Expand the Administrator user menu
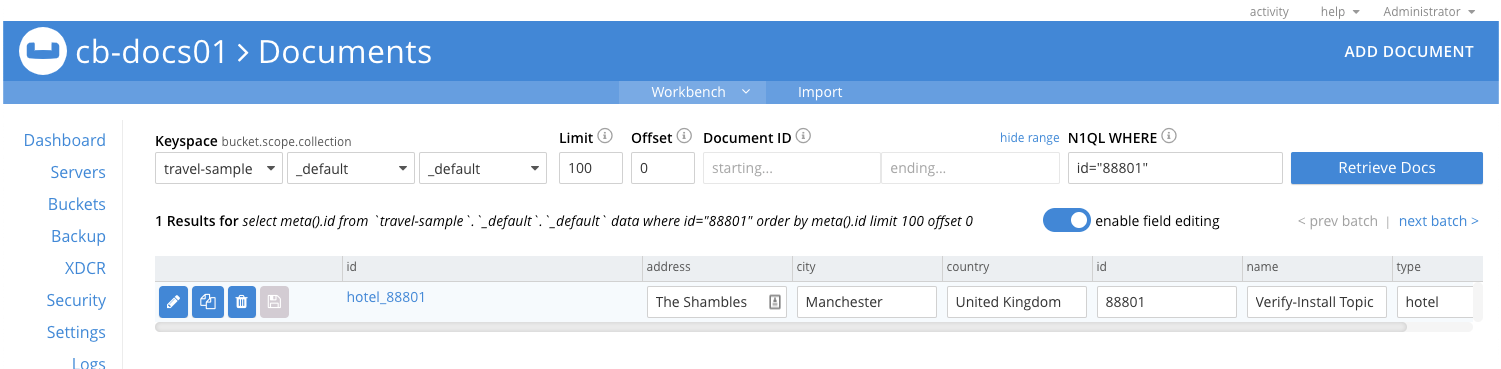This screenshot has height=369, width=1501. [x=1429, y=11]
